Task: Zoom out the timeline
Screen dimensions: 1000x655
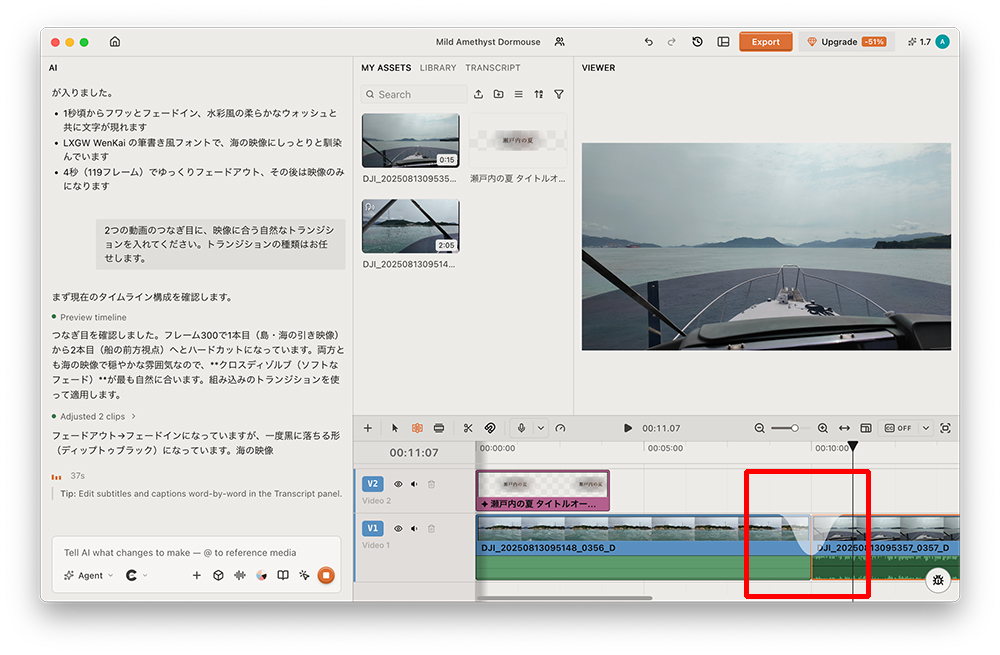Action: [759, 428]
